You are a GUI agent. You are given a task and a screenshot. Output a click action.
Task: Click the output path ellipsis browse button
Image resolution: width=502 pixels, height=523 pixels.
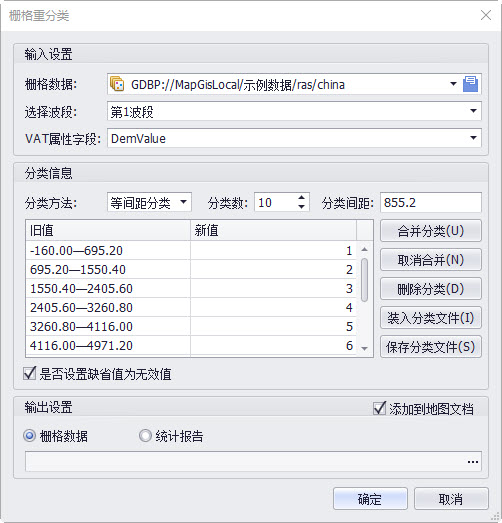point(473,462)
